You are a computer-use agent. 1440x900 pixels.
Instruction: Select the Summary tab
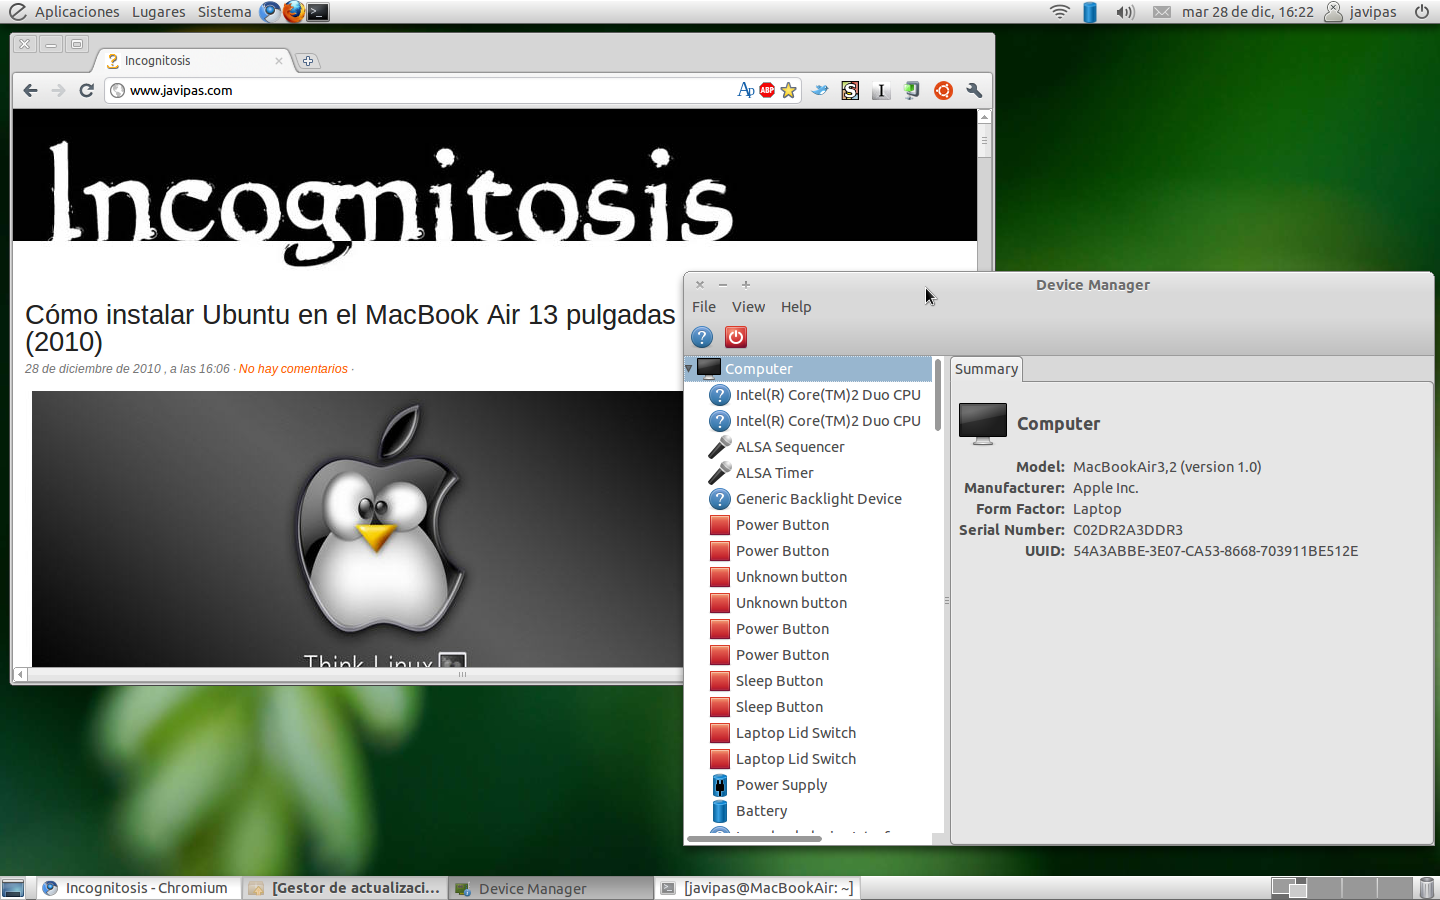click(x=986, y=369)
